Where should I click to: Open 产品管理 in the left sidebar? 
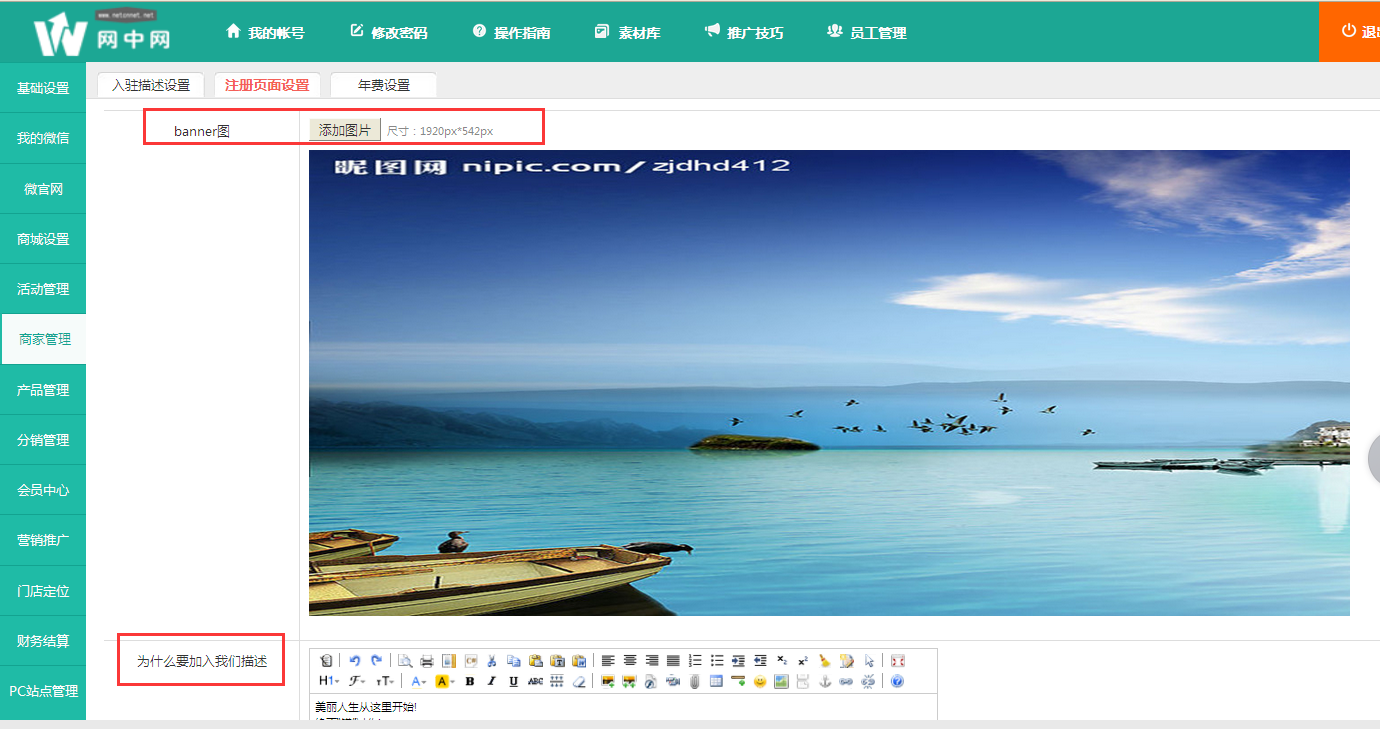tap(43, 390)
